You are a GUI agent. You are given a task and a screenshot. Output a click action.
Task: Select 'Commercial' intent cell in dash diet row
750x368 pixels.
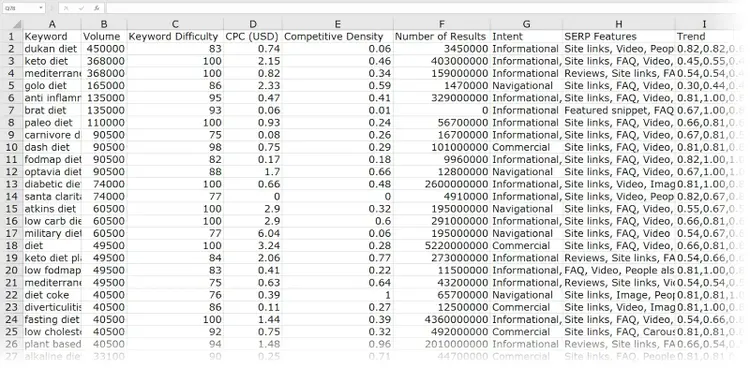tap(526, 147)
